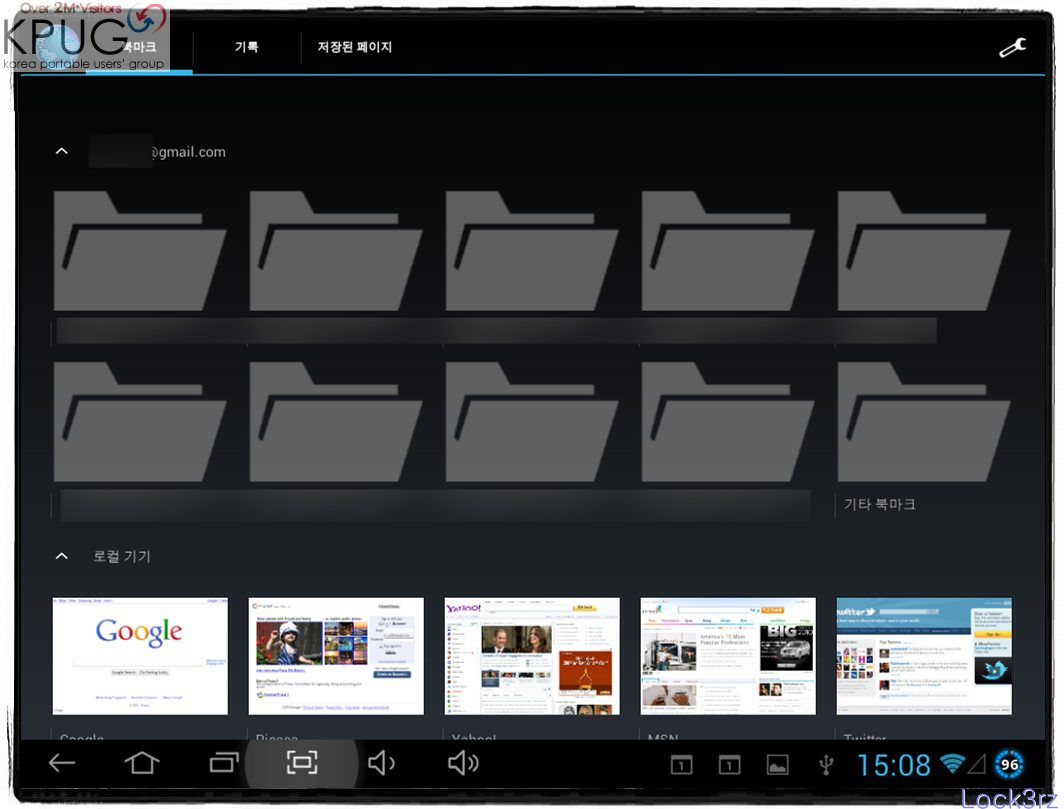Open the MSN bookmark thumbnail
This screenshot has width=1064, height=809.
728,656
